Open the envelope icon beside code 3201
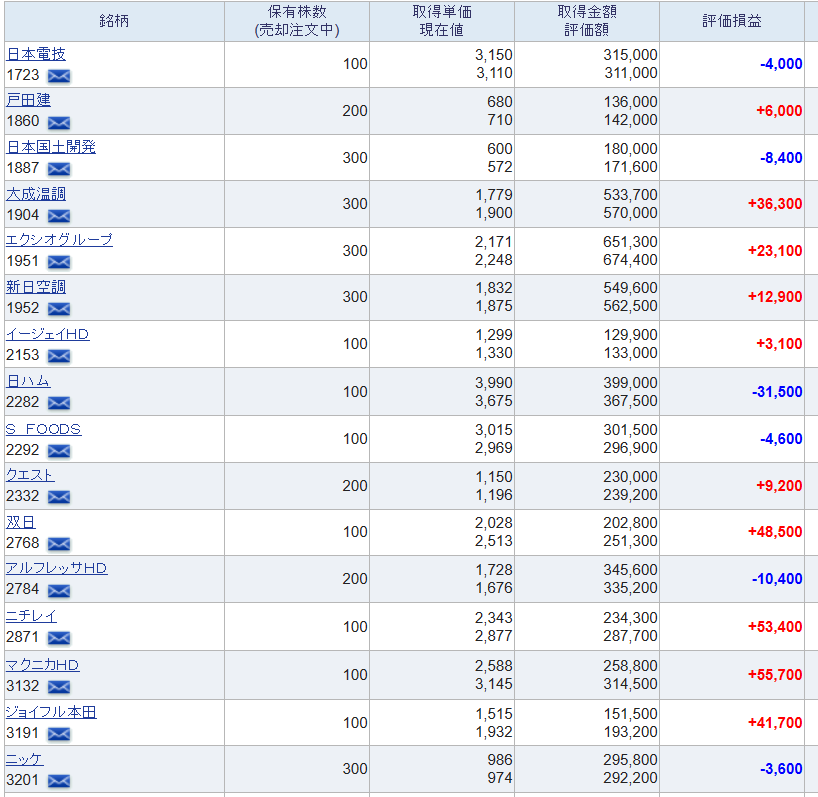Image resolution: width=818 pixels, height=797 pixels. coord(59,781)
